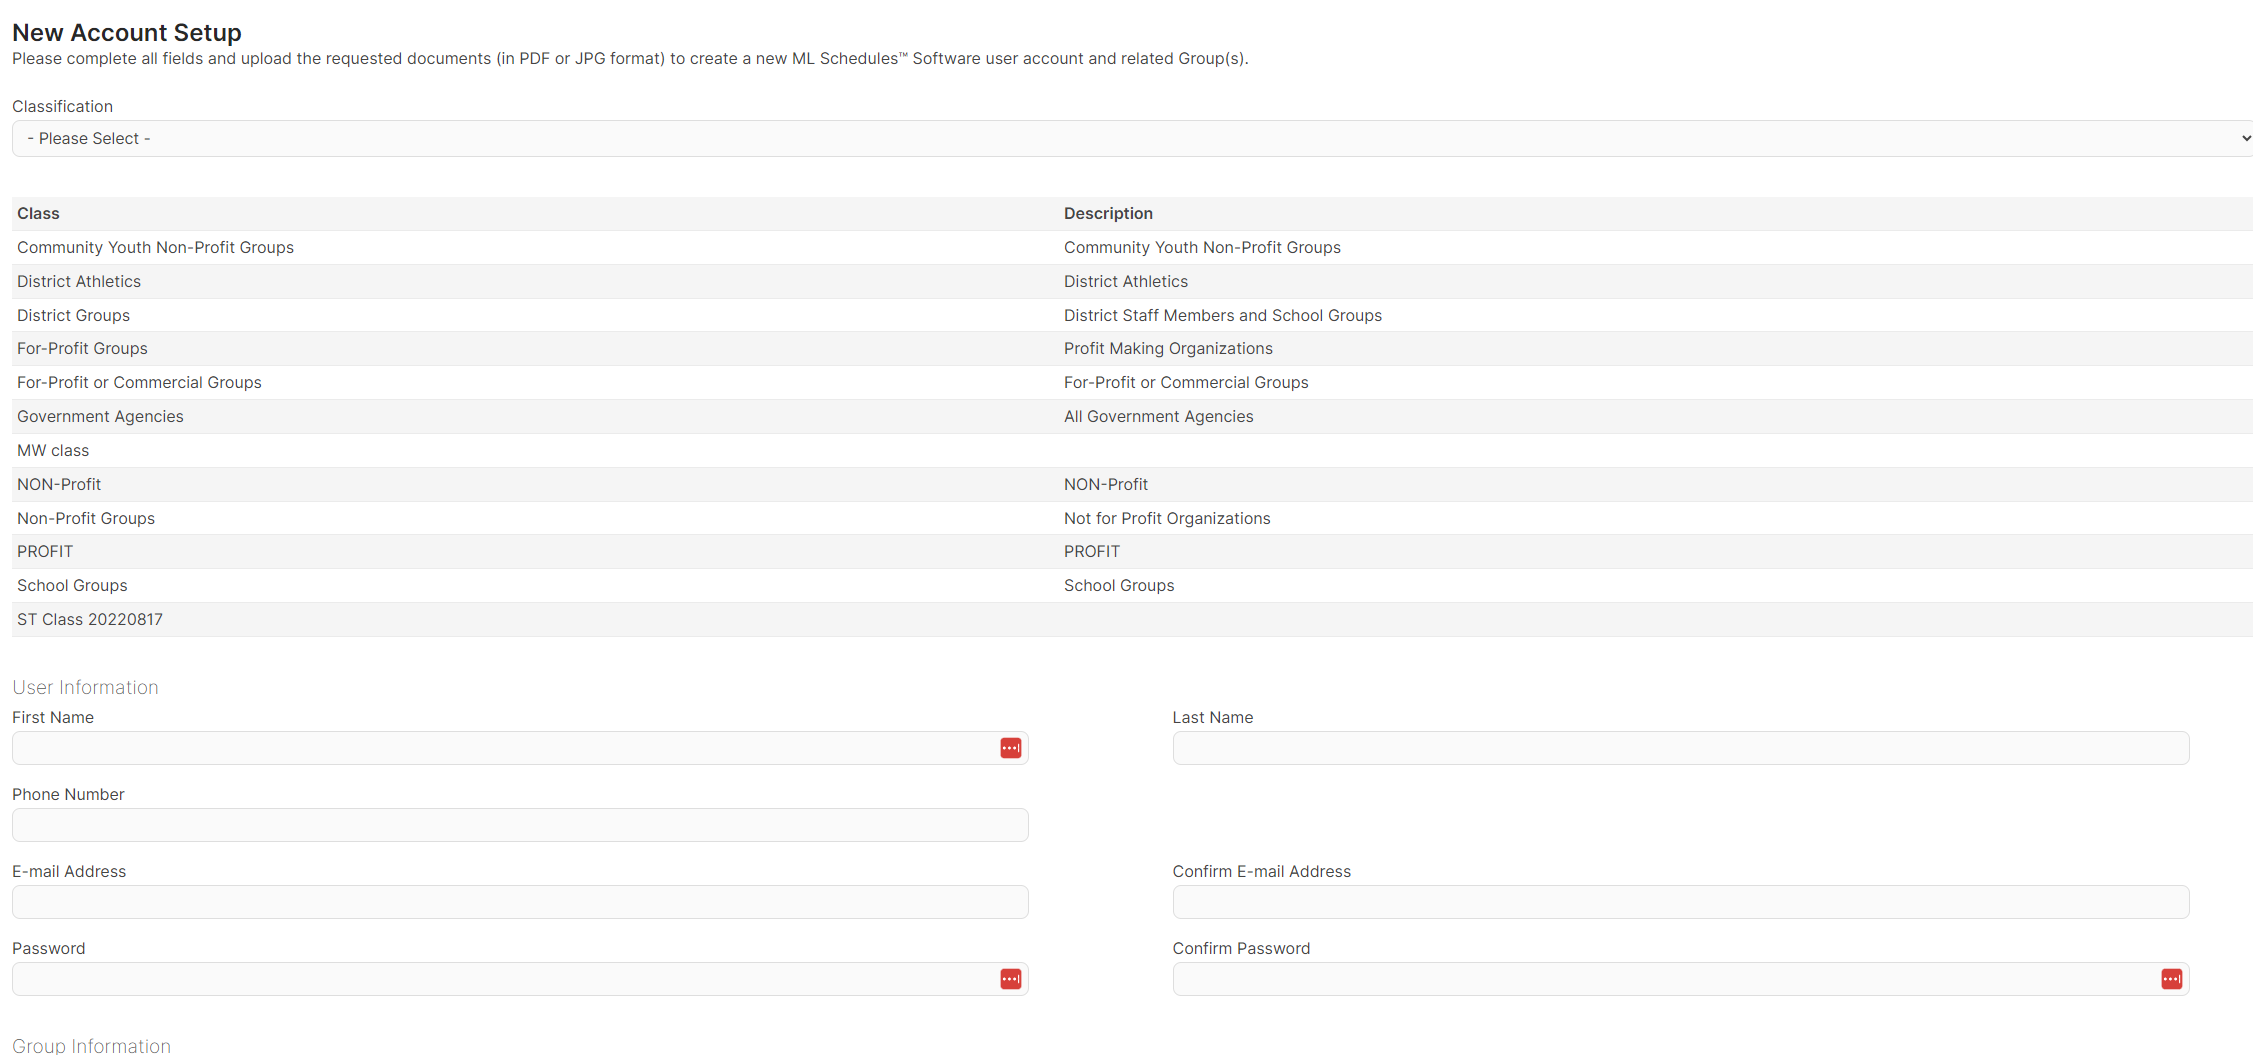Click the E-mail Address input field

pos(520,902)
